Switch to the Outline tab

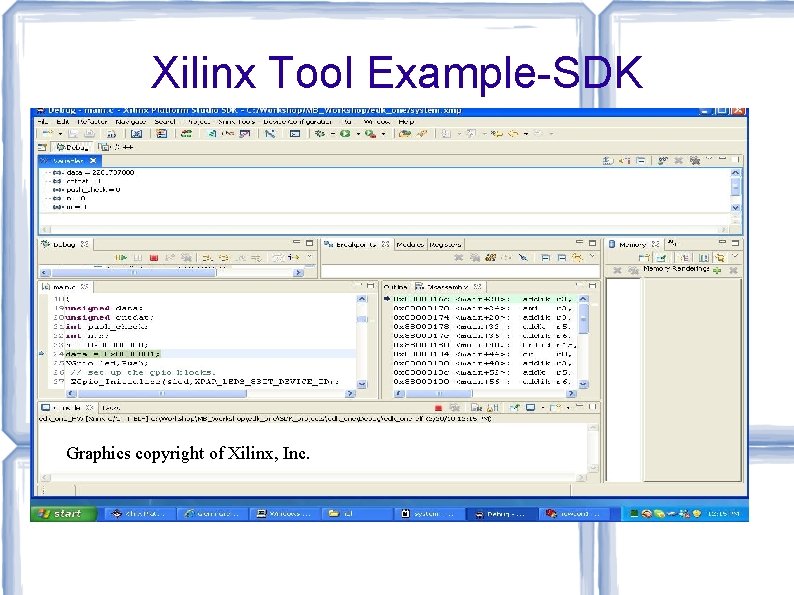(x=395, y=287)
